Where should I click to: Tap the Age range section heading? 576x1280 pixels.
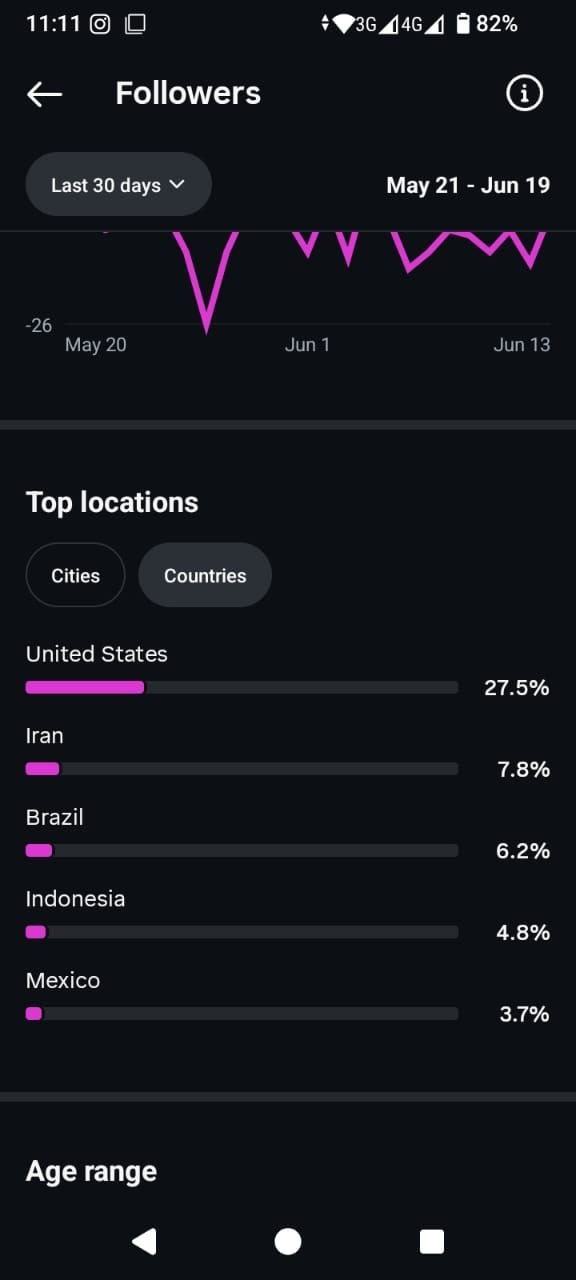coord(91,1171)
